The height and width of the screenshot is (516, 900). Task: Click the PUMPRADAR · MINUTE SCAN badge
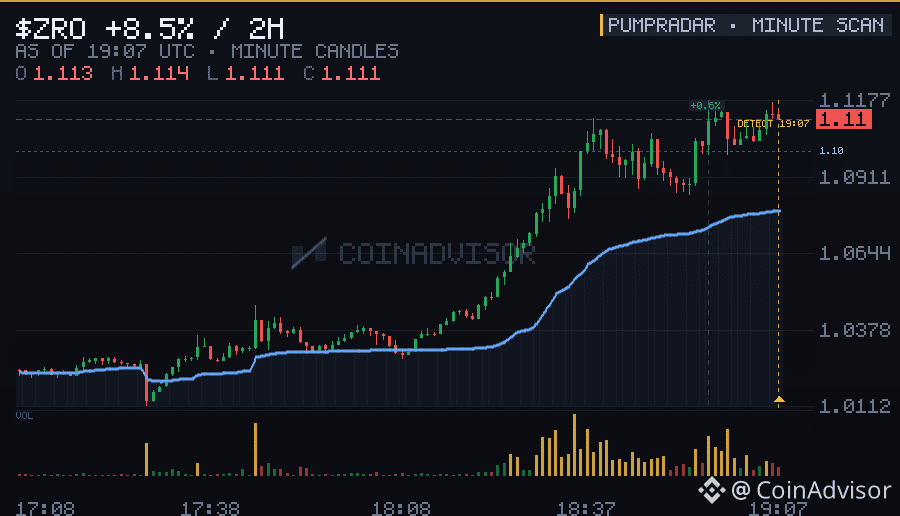(745, 25)
